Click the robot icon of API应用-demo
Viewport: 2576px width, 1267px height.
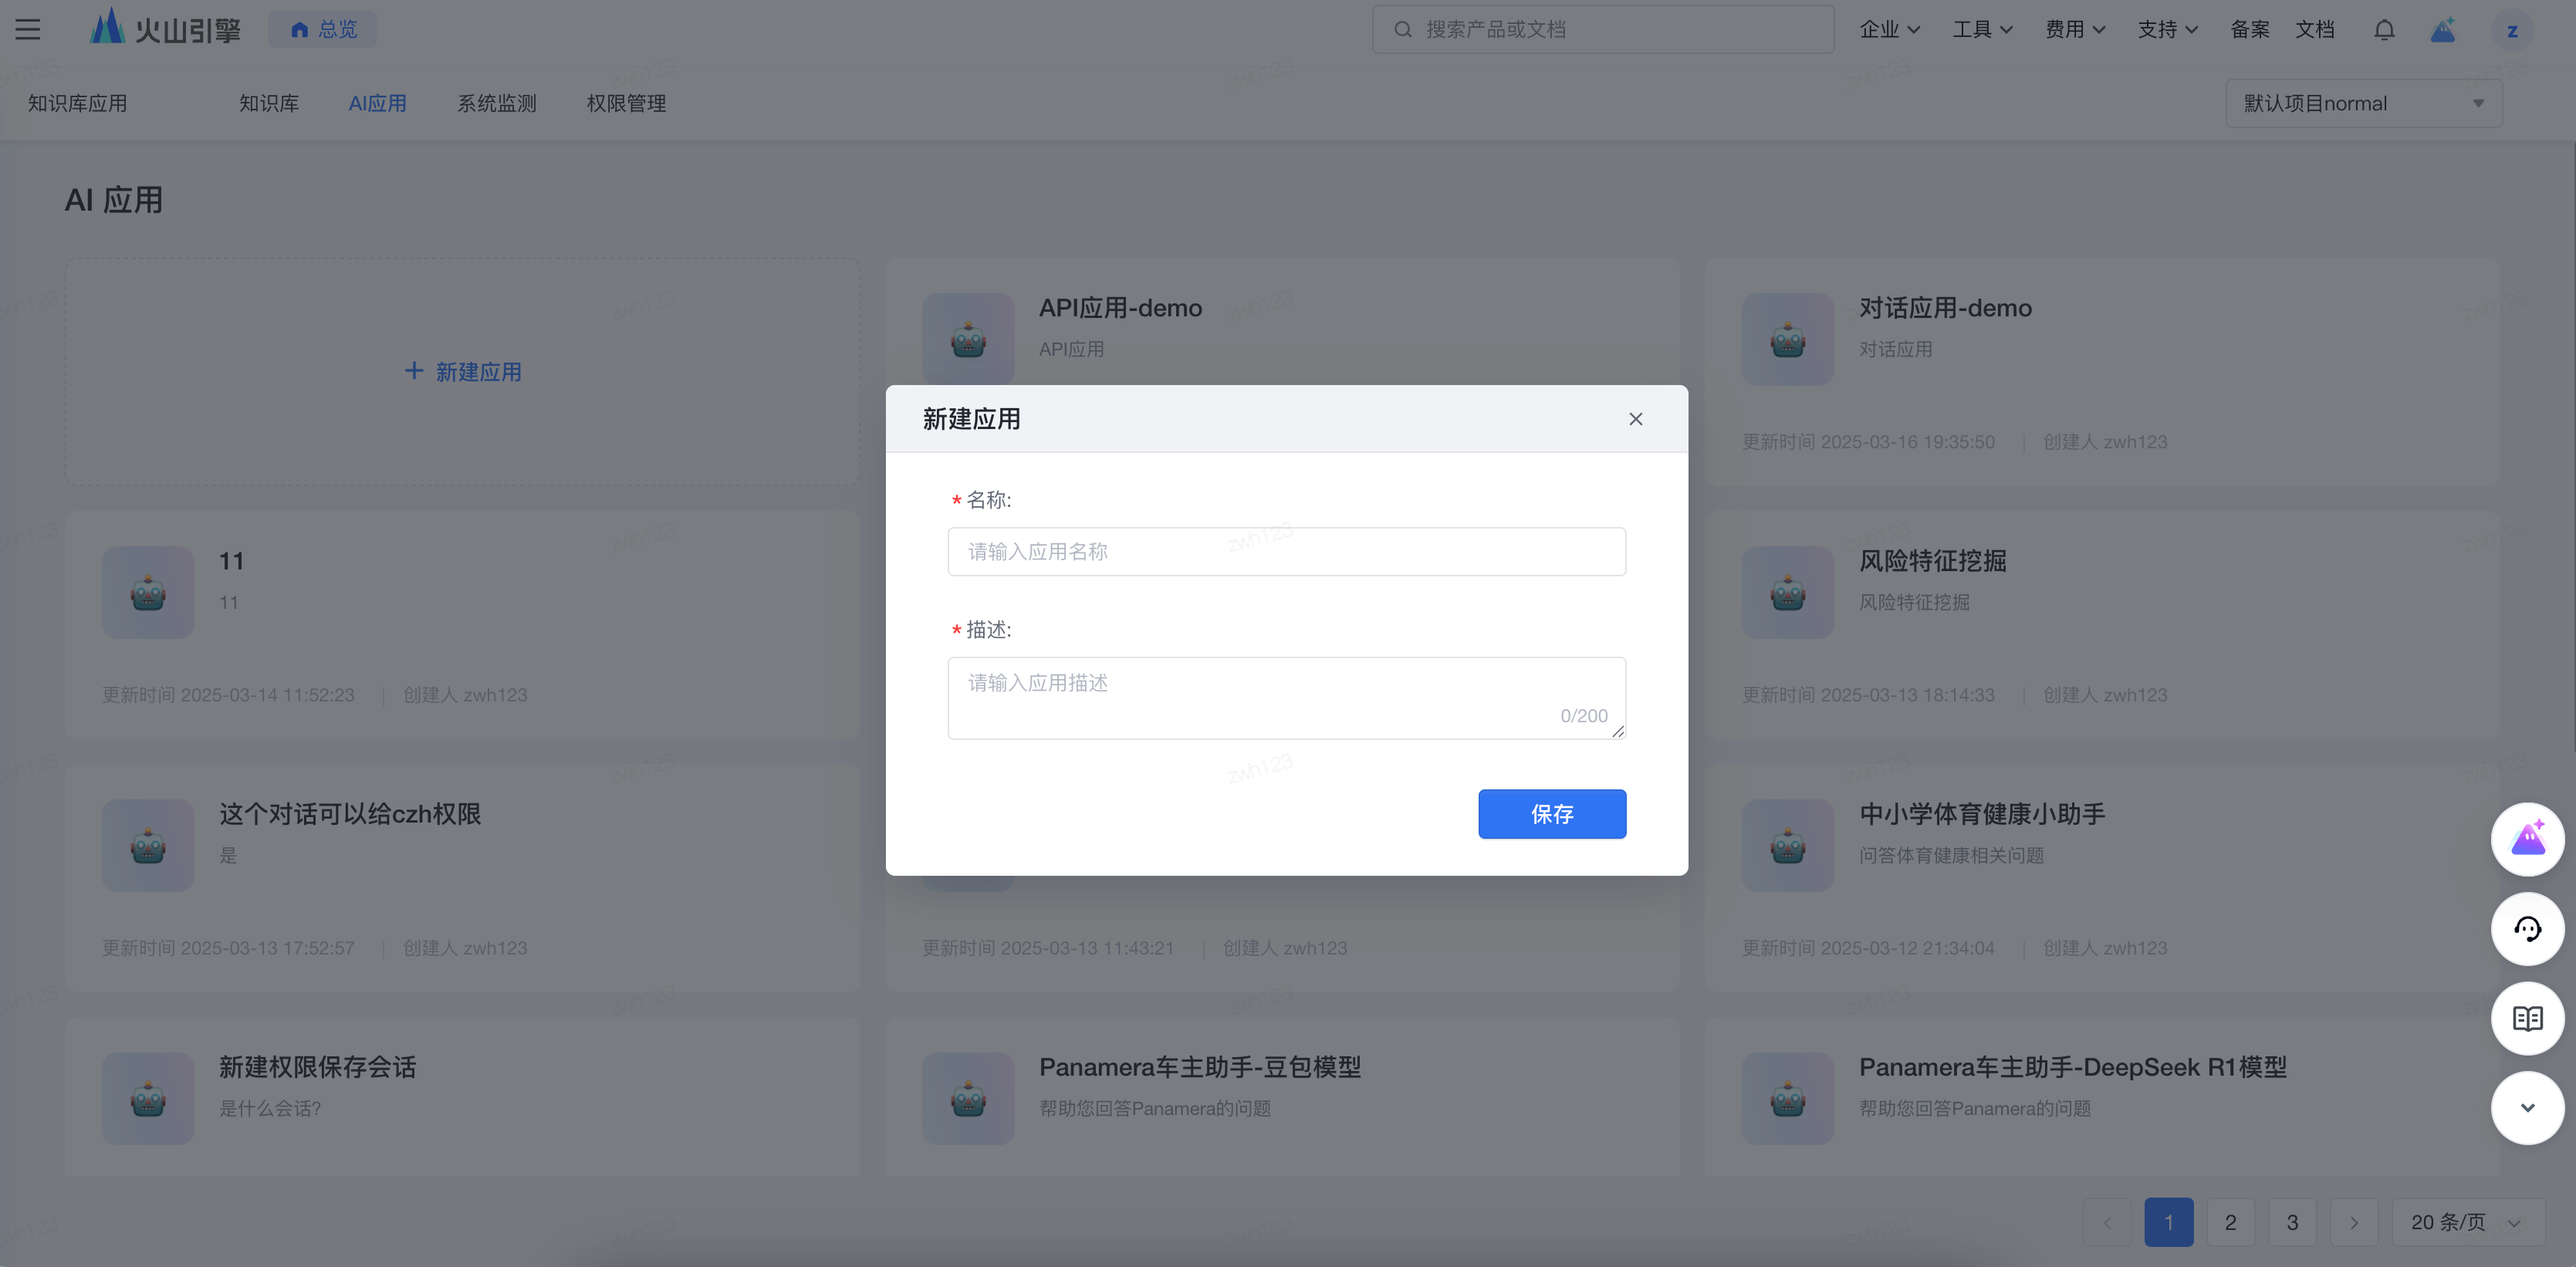[x=968, y=340]
